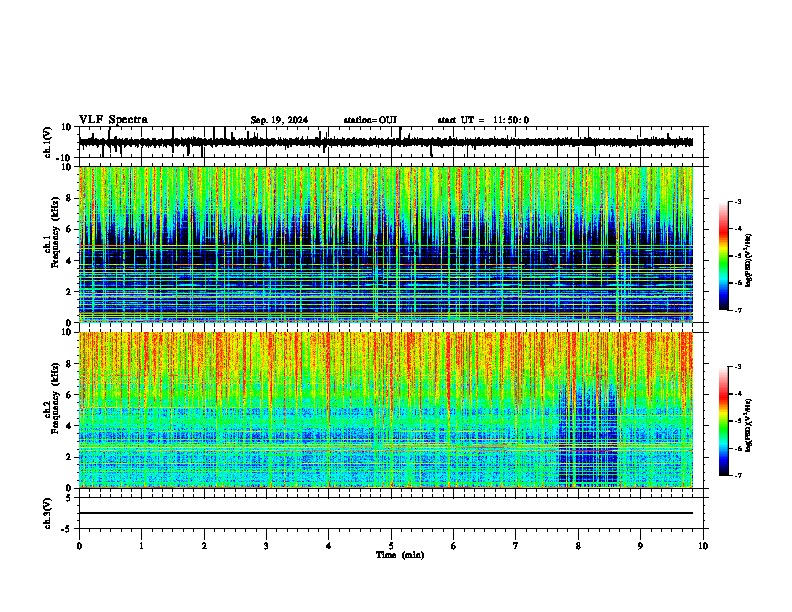Click time-axis tick label "1"

pyautogui.click(x=141, y=546)
